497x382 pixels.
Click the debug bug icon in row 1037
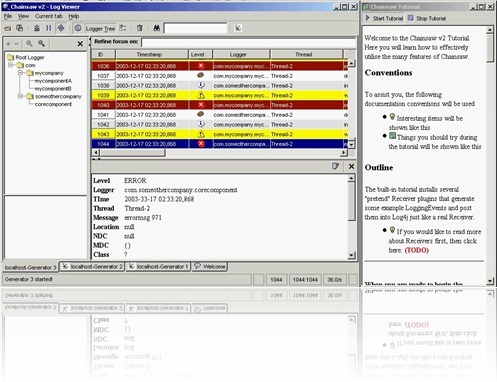pos(201,75)
